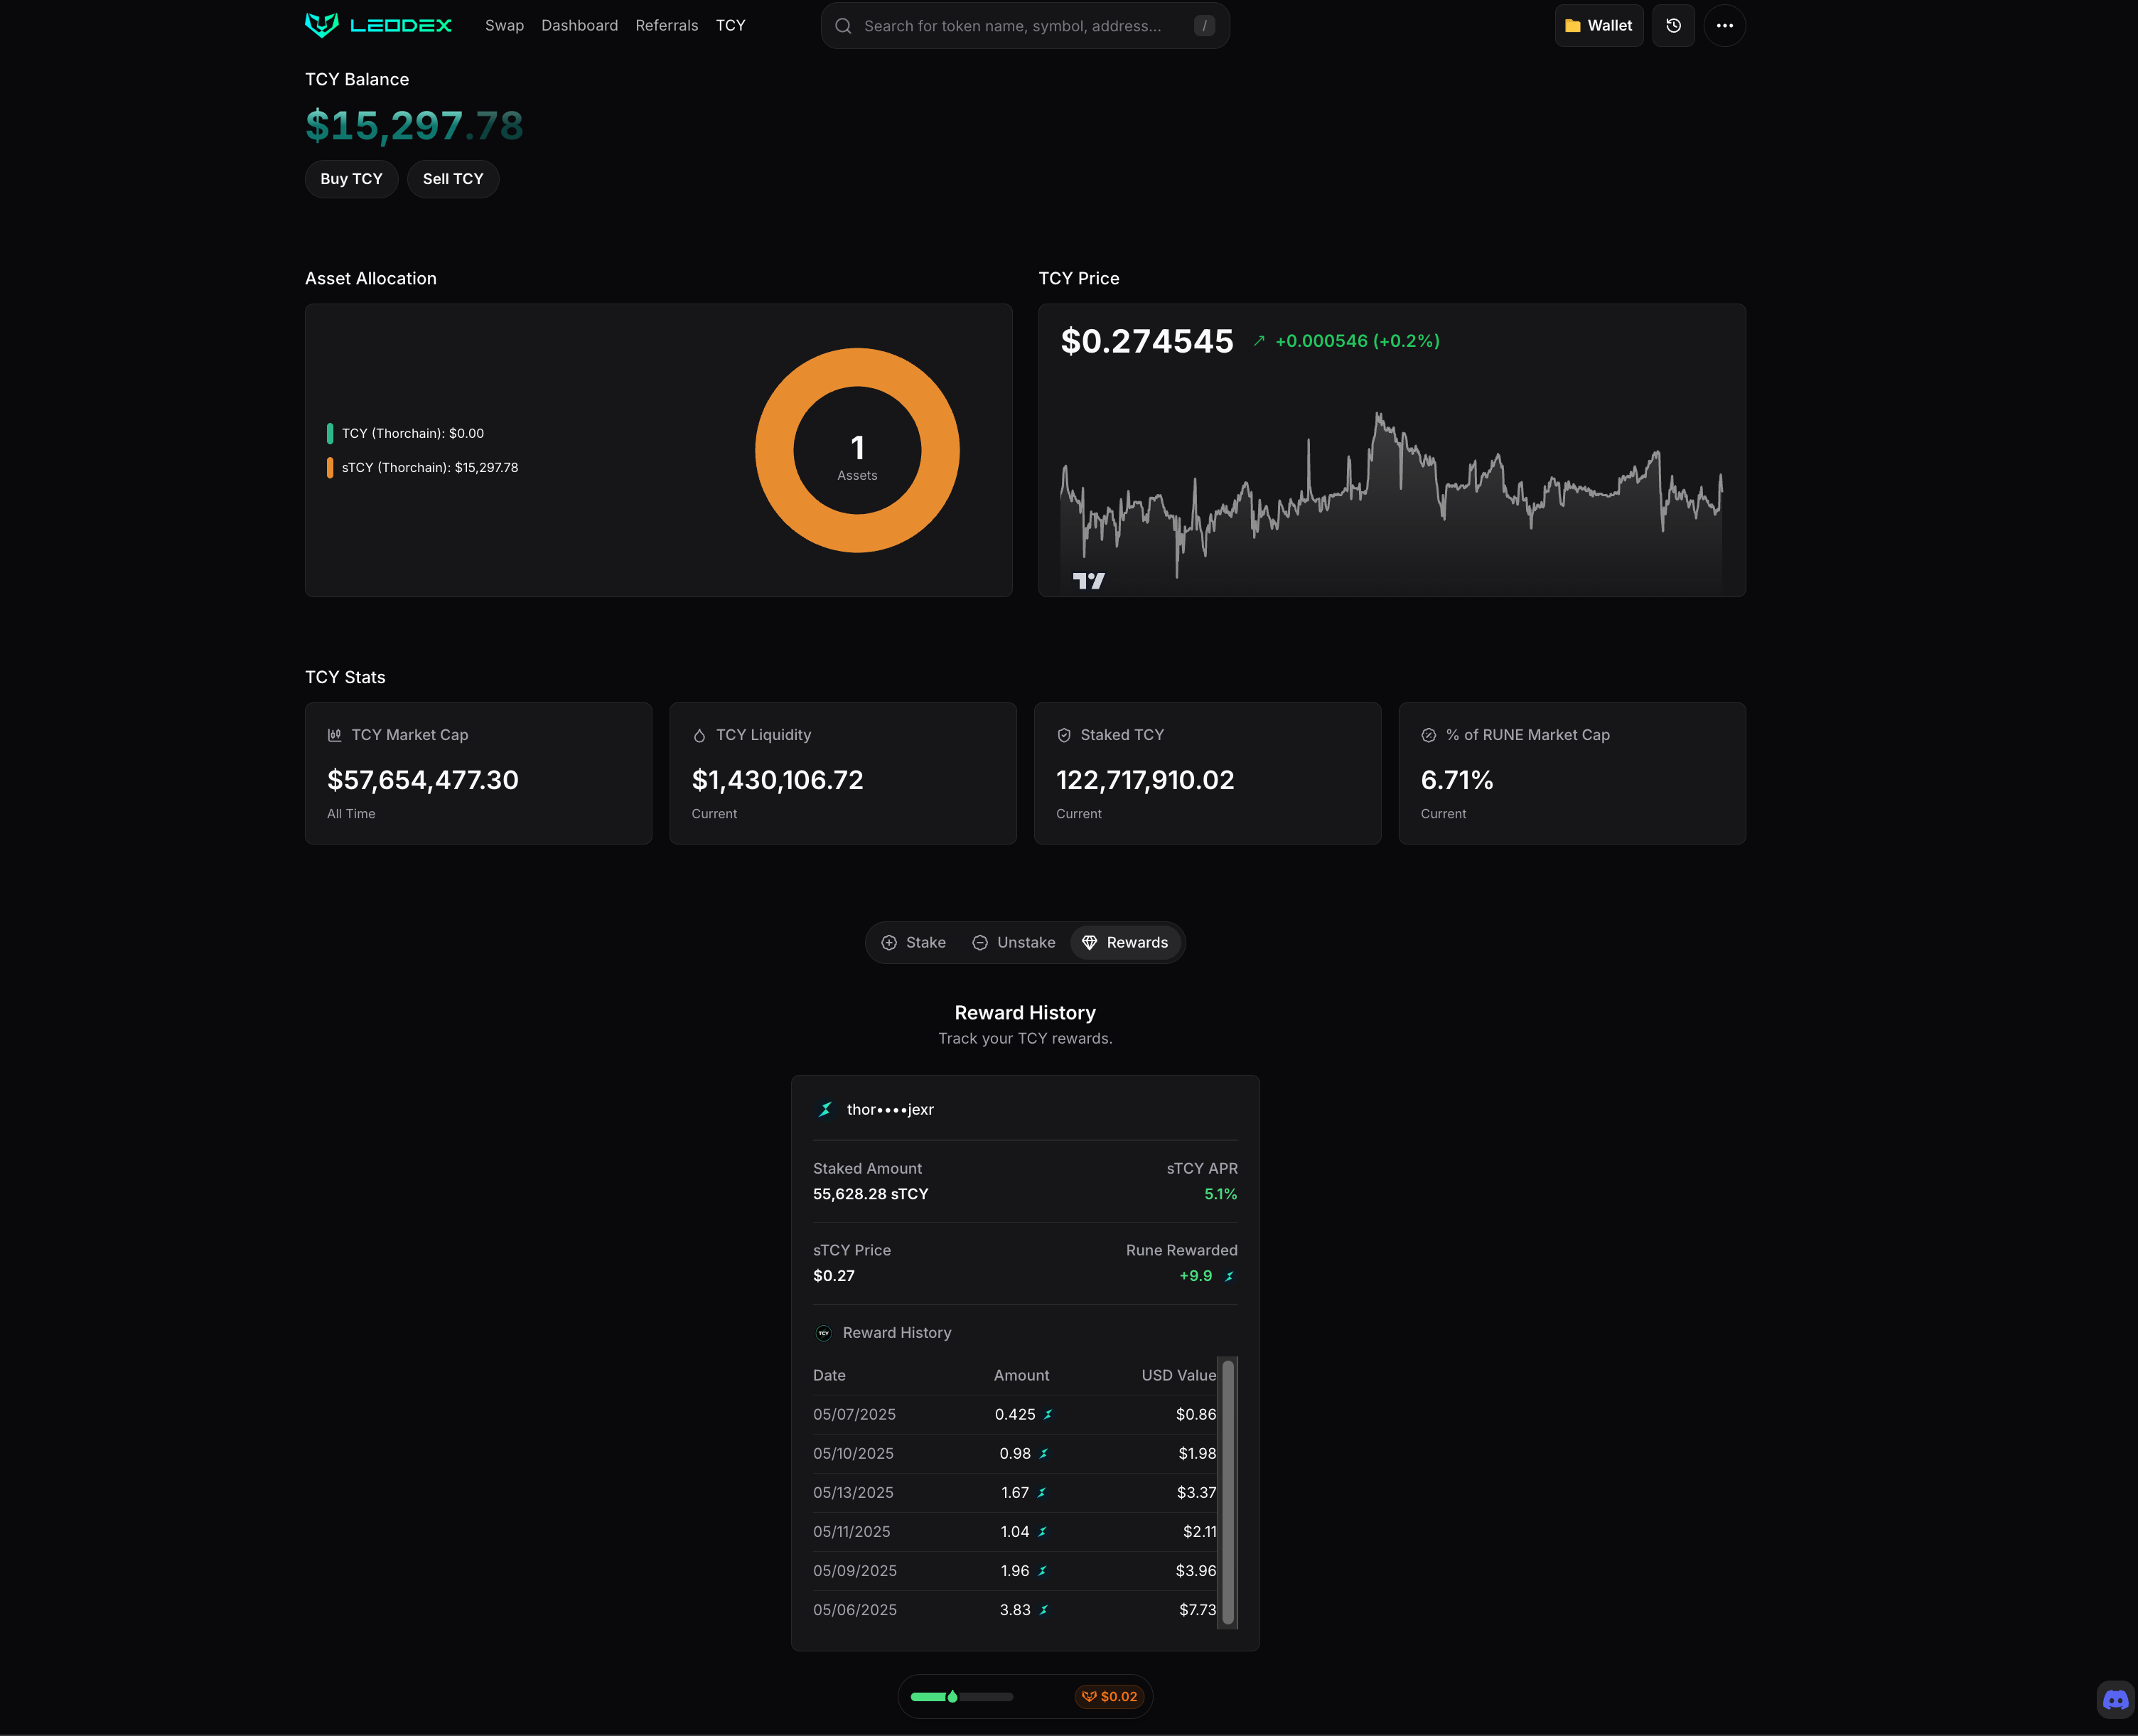The image size is (2138, 1736).
Task: Click the $0.02 Leodex price badge
Action: 1110,1696
